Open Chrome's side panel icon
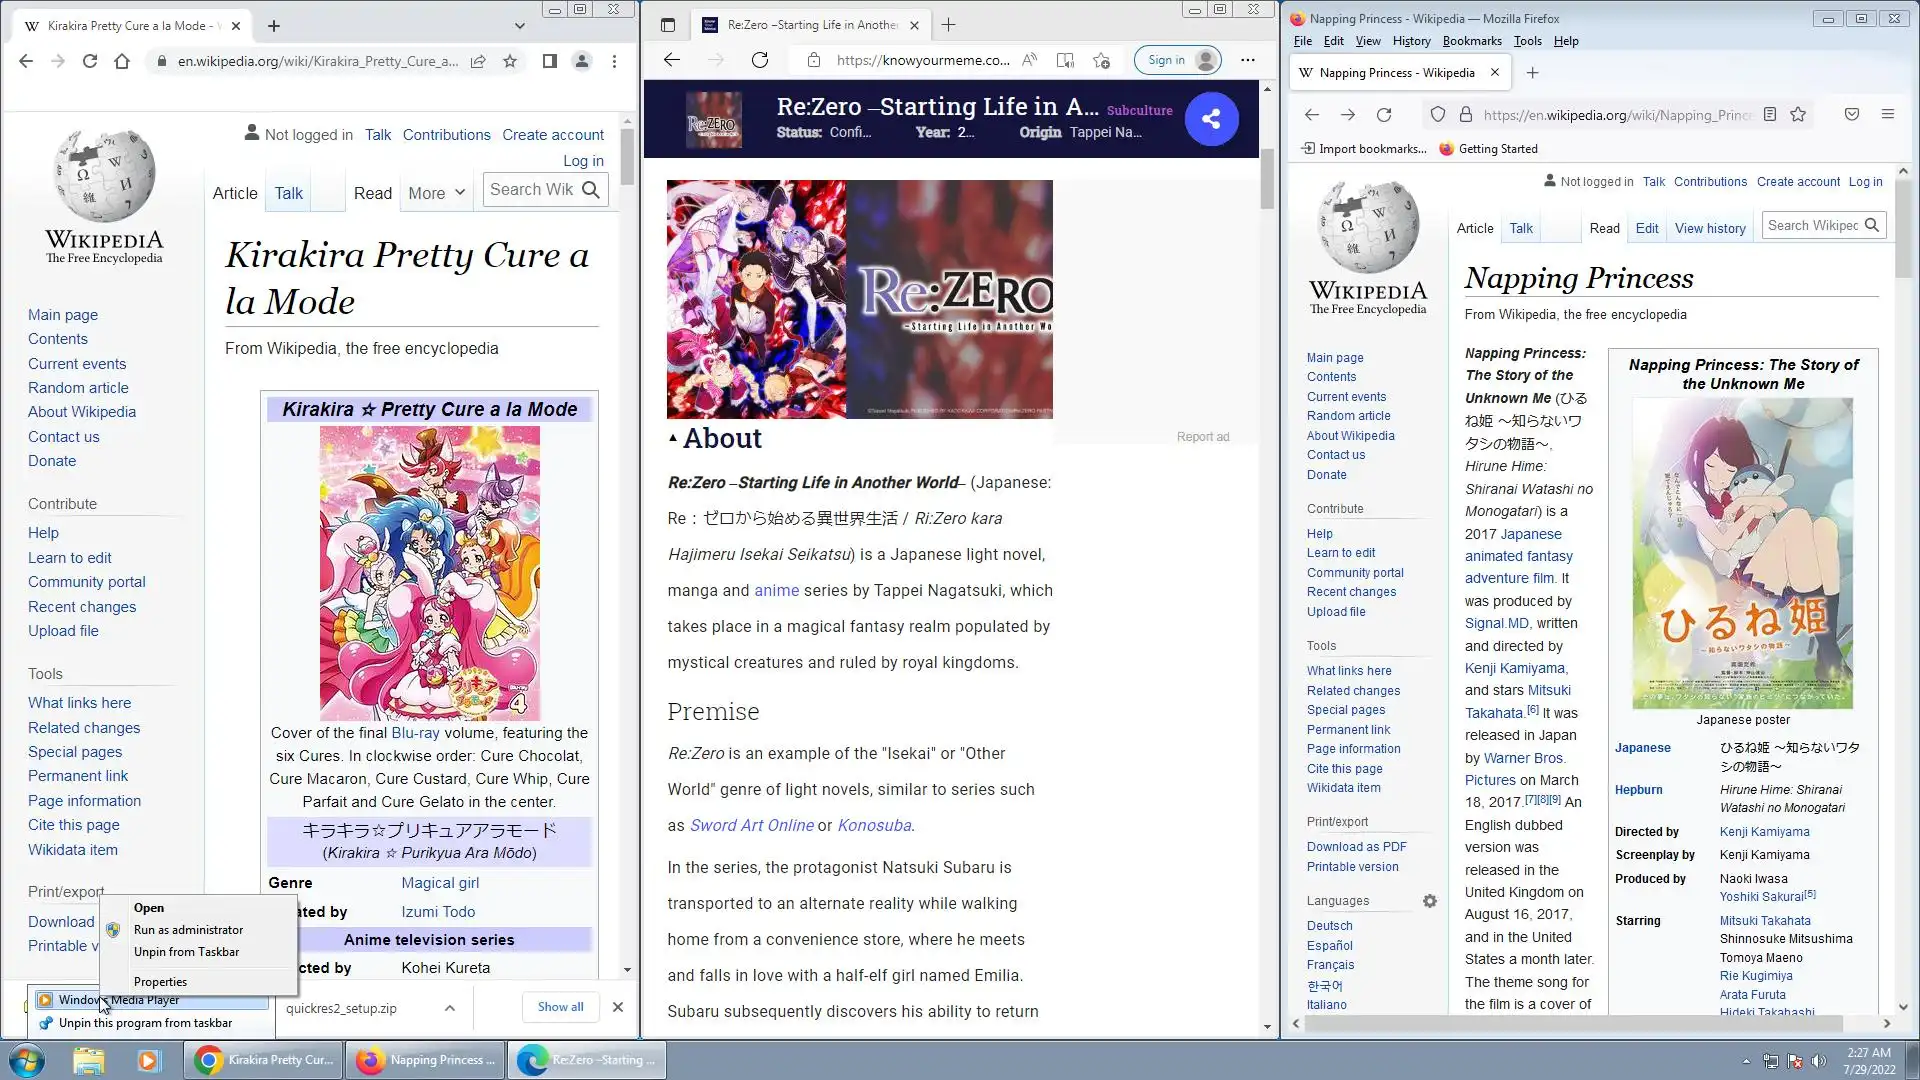This screenshot has height=1080, width=1920. (x=549, y=61)
